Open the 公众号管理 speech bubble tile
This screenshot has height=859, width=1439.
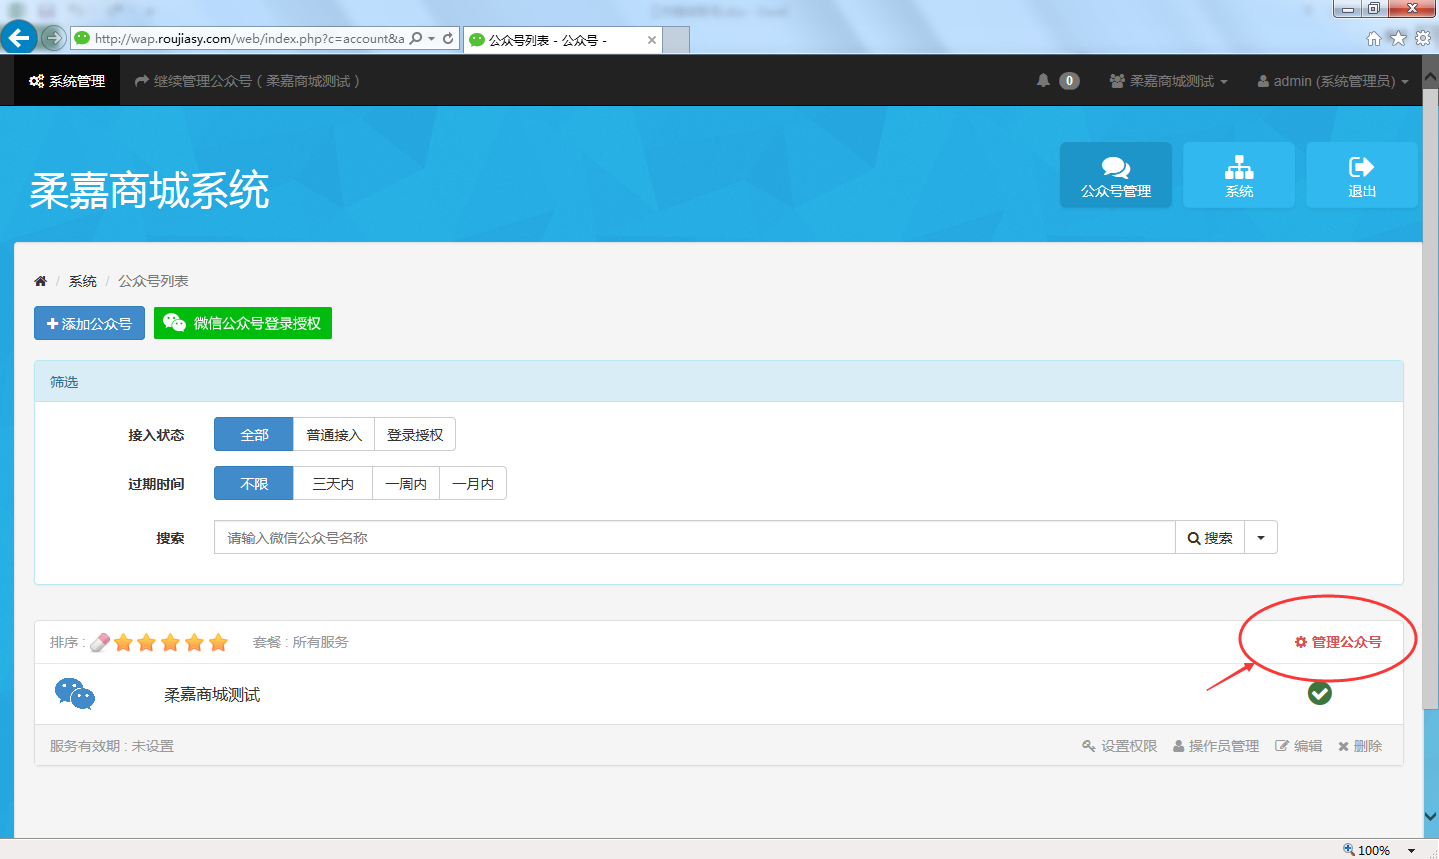coord(1115,175)
